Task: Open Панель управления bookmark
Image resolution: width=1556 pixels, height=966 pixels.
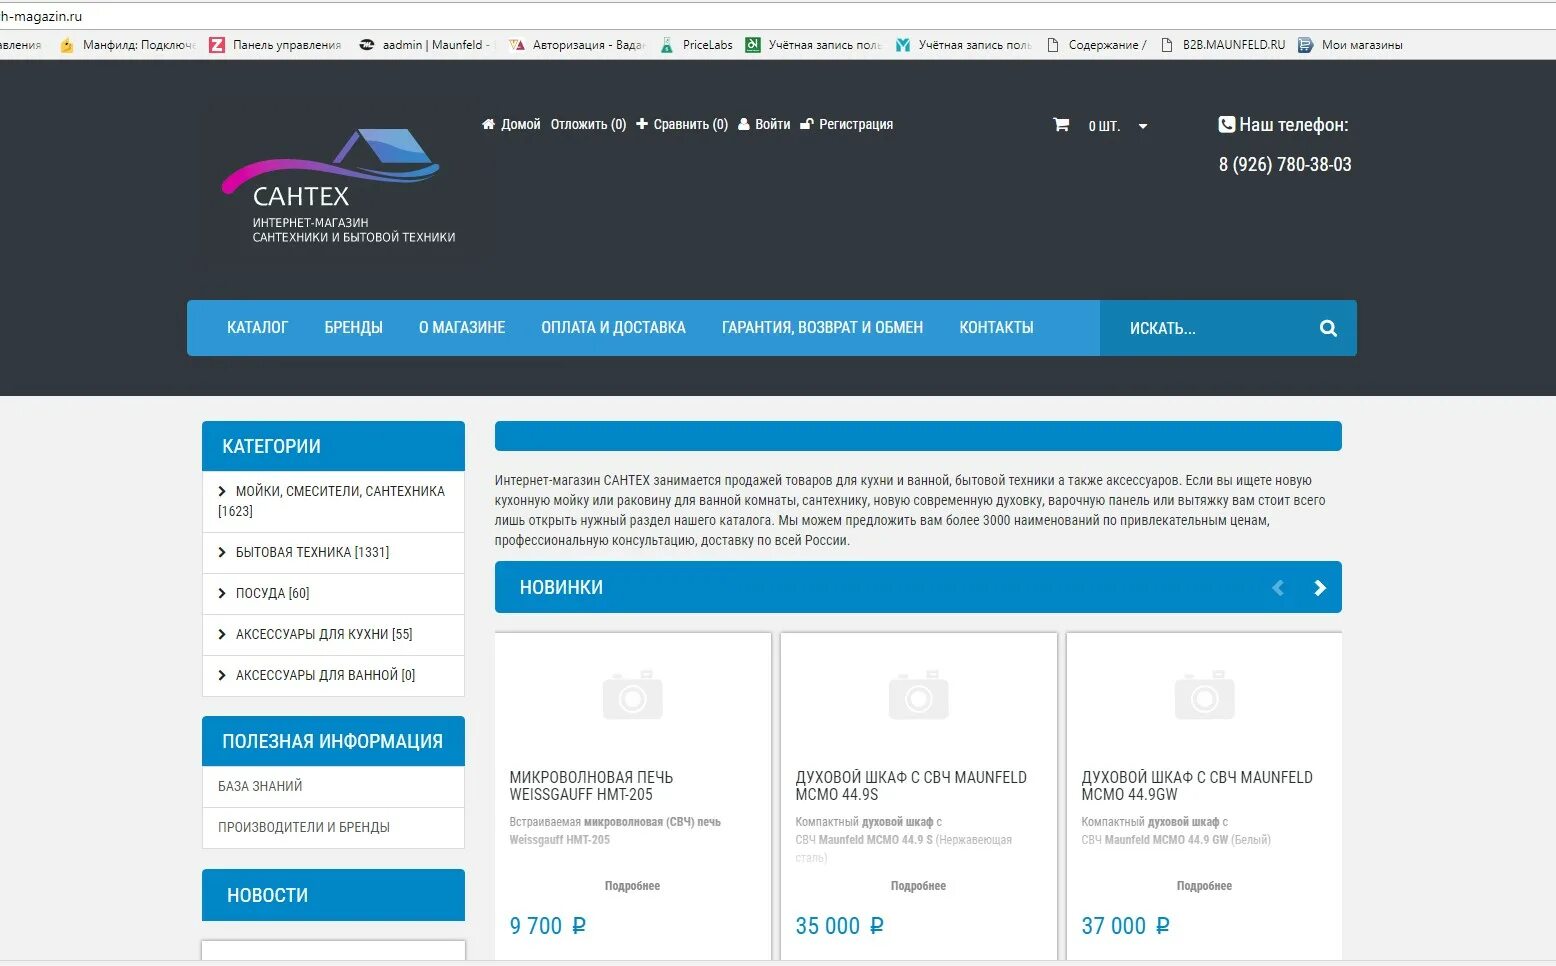Action: click(x=275, y=45)
